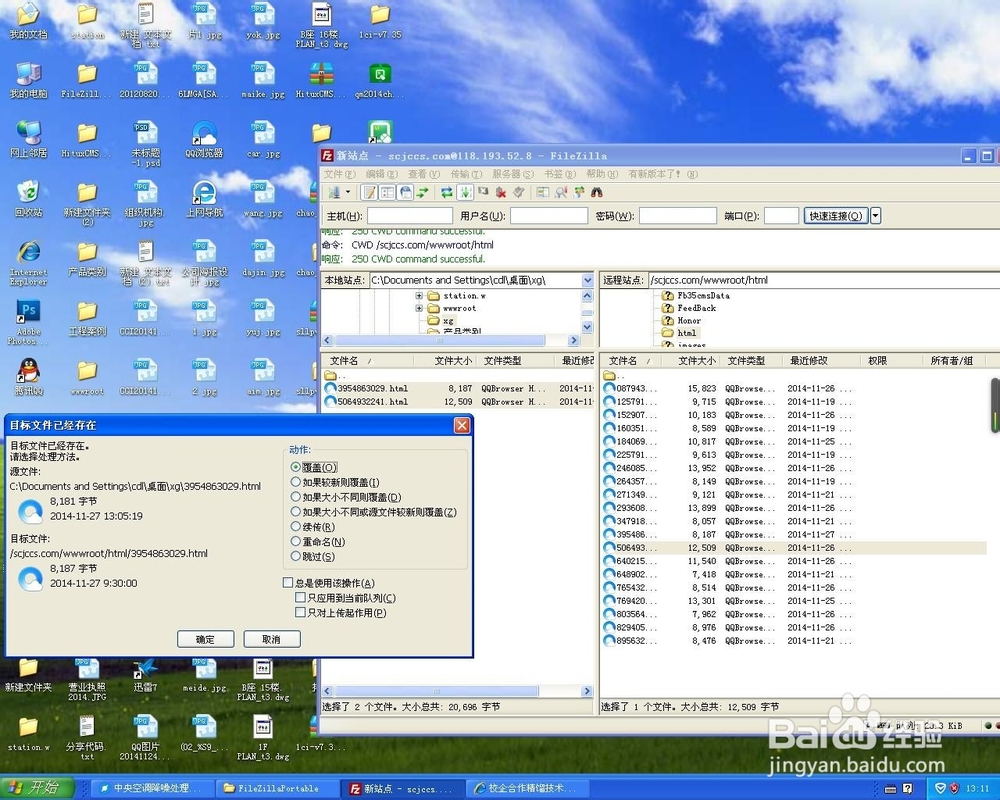Click the local tree scroll-down arrow
1000x800 pixels.
click(587, 327)
